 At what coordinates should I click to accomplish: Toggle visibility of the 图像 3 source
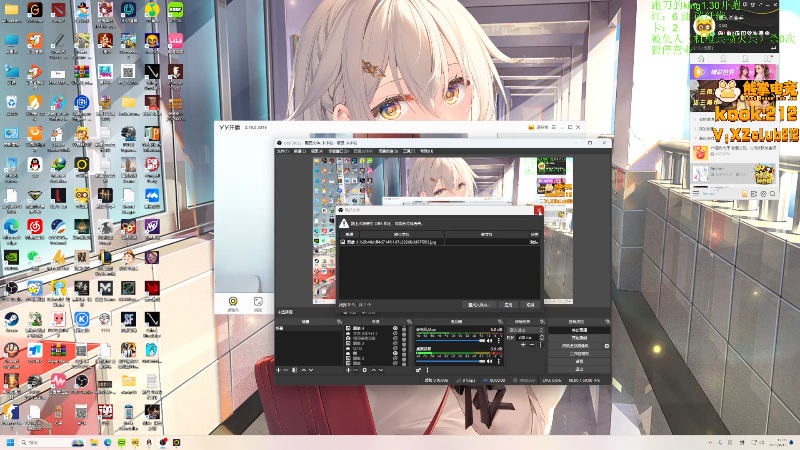[x=395, y=343]
